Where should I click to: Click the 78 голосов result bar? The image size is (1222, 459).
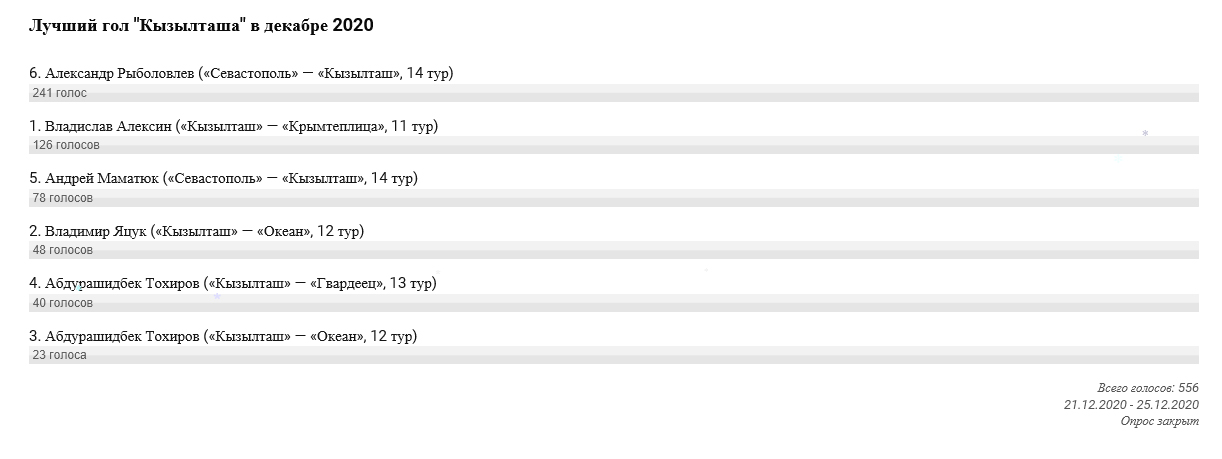614,198
